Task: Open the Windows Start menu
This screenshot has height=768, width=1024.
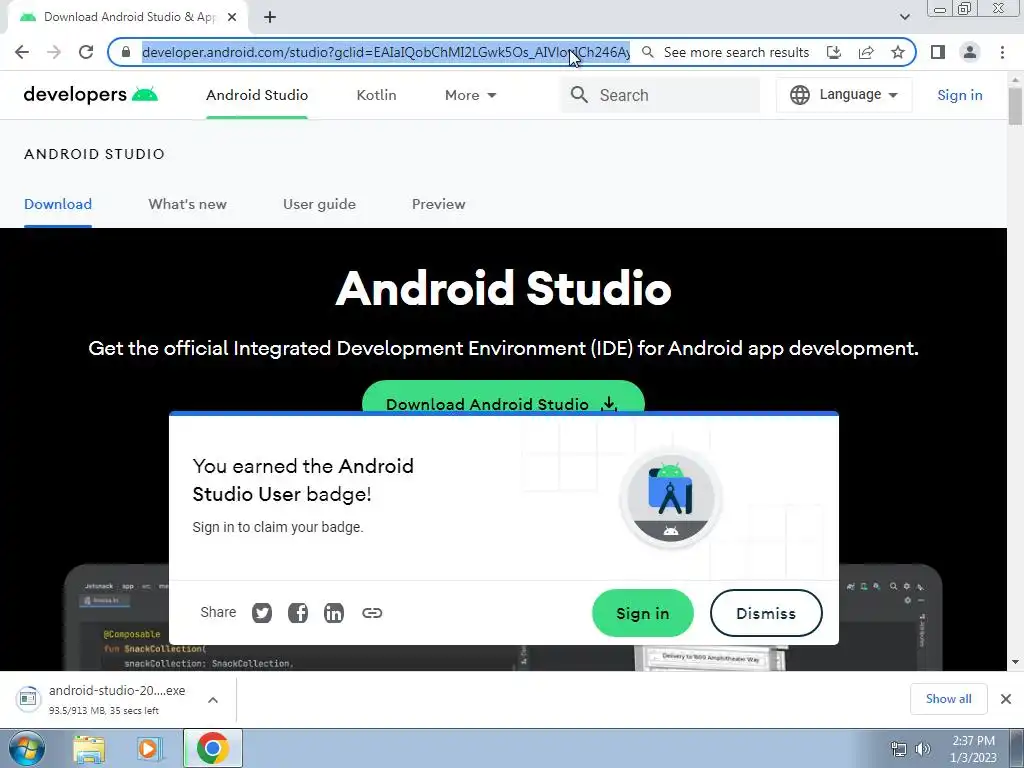Action: tap(26, 748)
